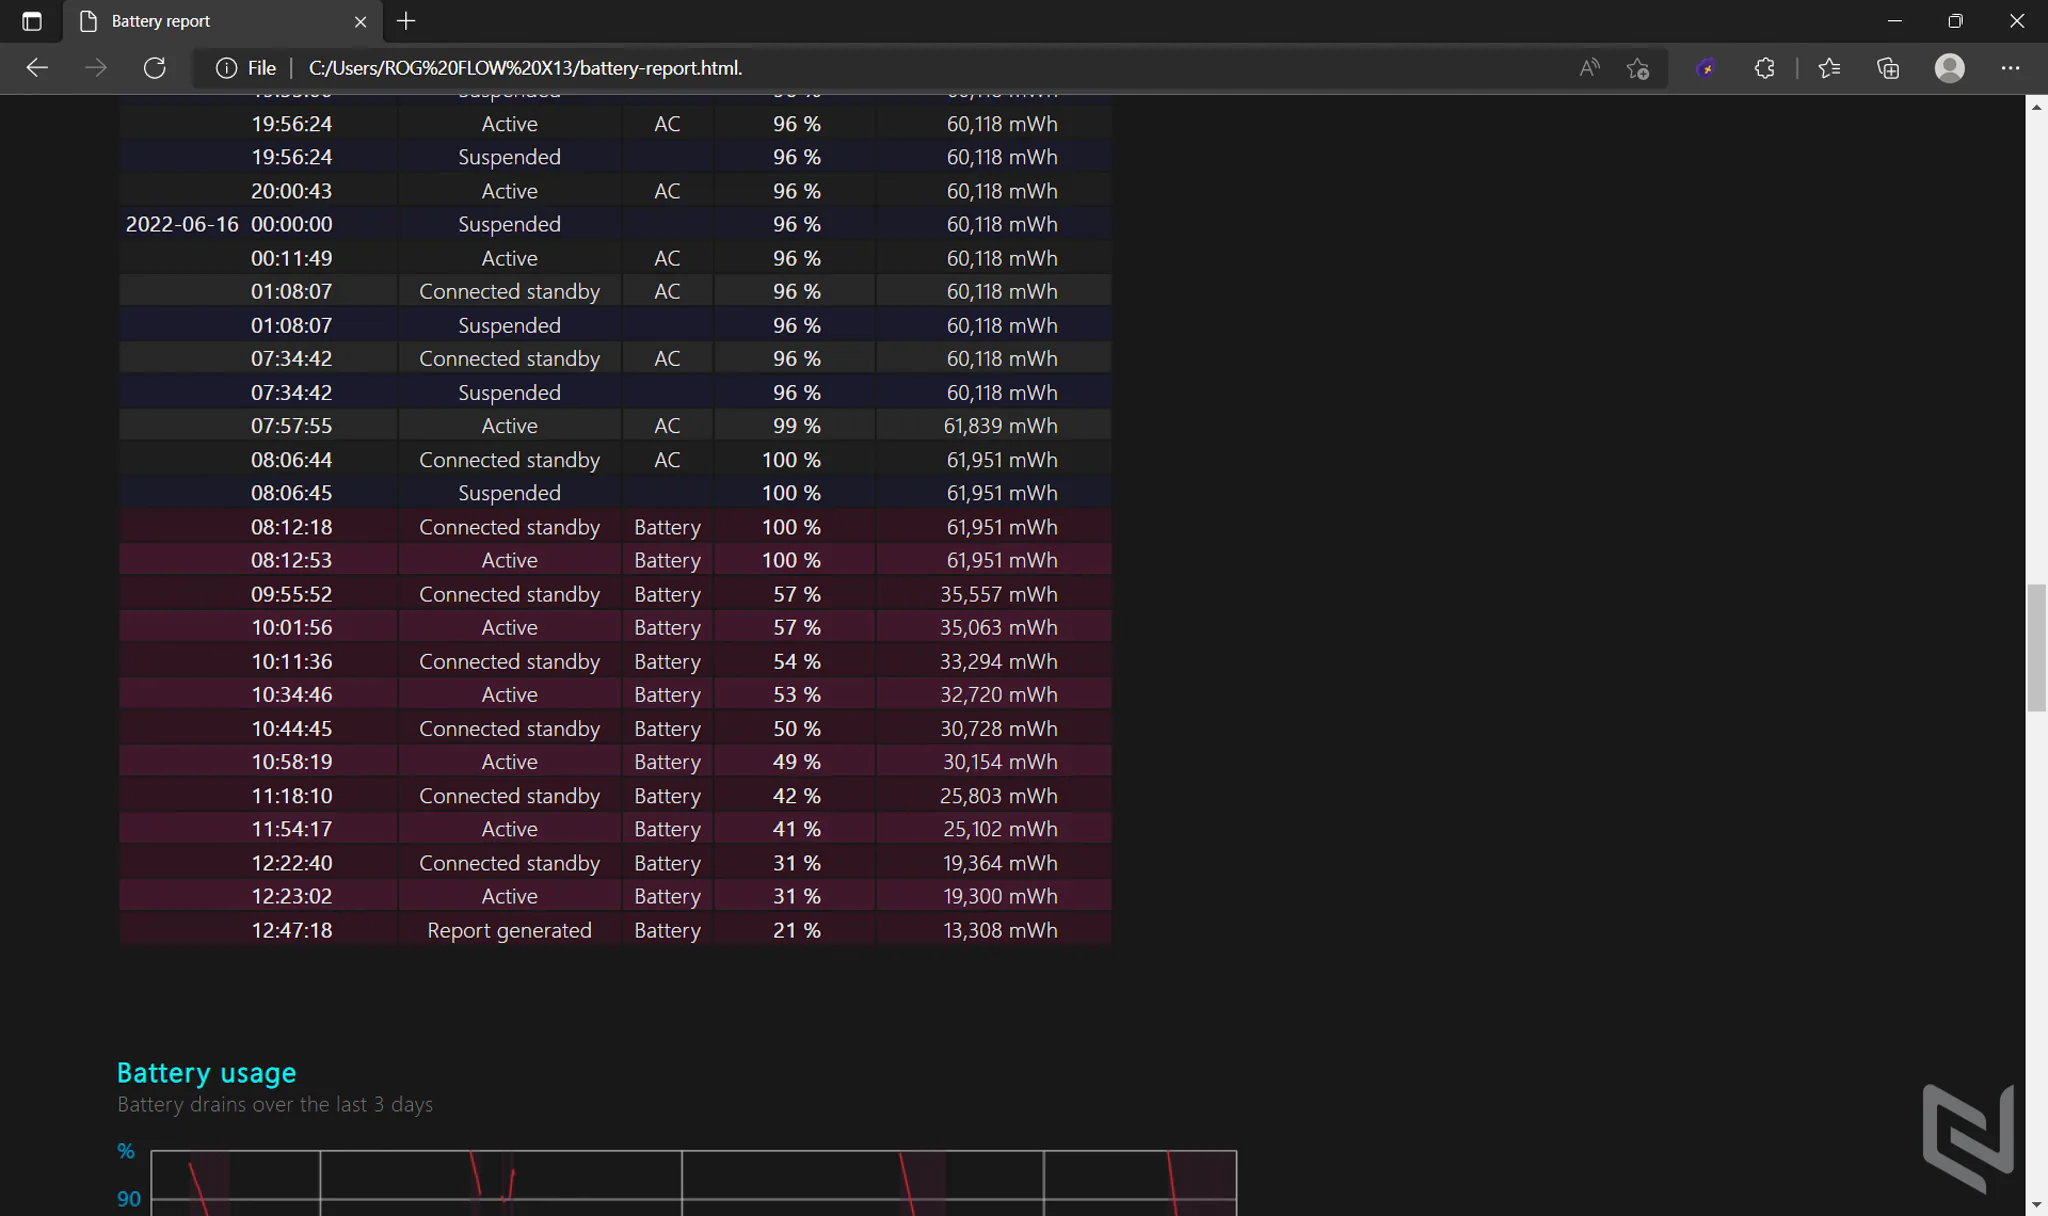This screenshot has width=2048, height=1216.
Task: Click time 20:00:43 row
Action: [291, 190]
